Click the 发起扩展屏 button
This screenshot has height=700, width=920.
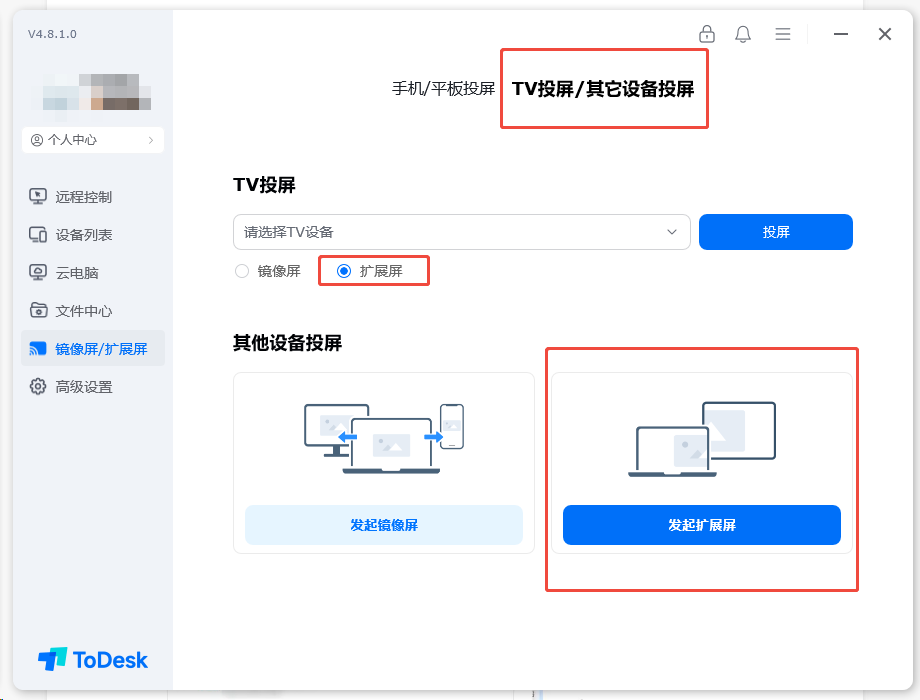701,524
